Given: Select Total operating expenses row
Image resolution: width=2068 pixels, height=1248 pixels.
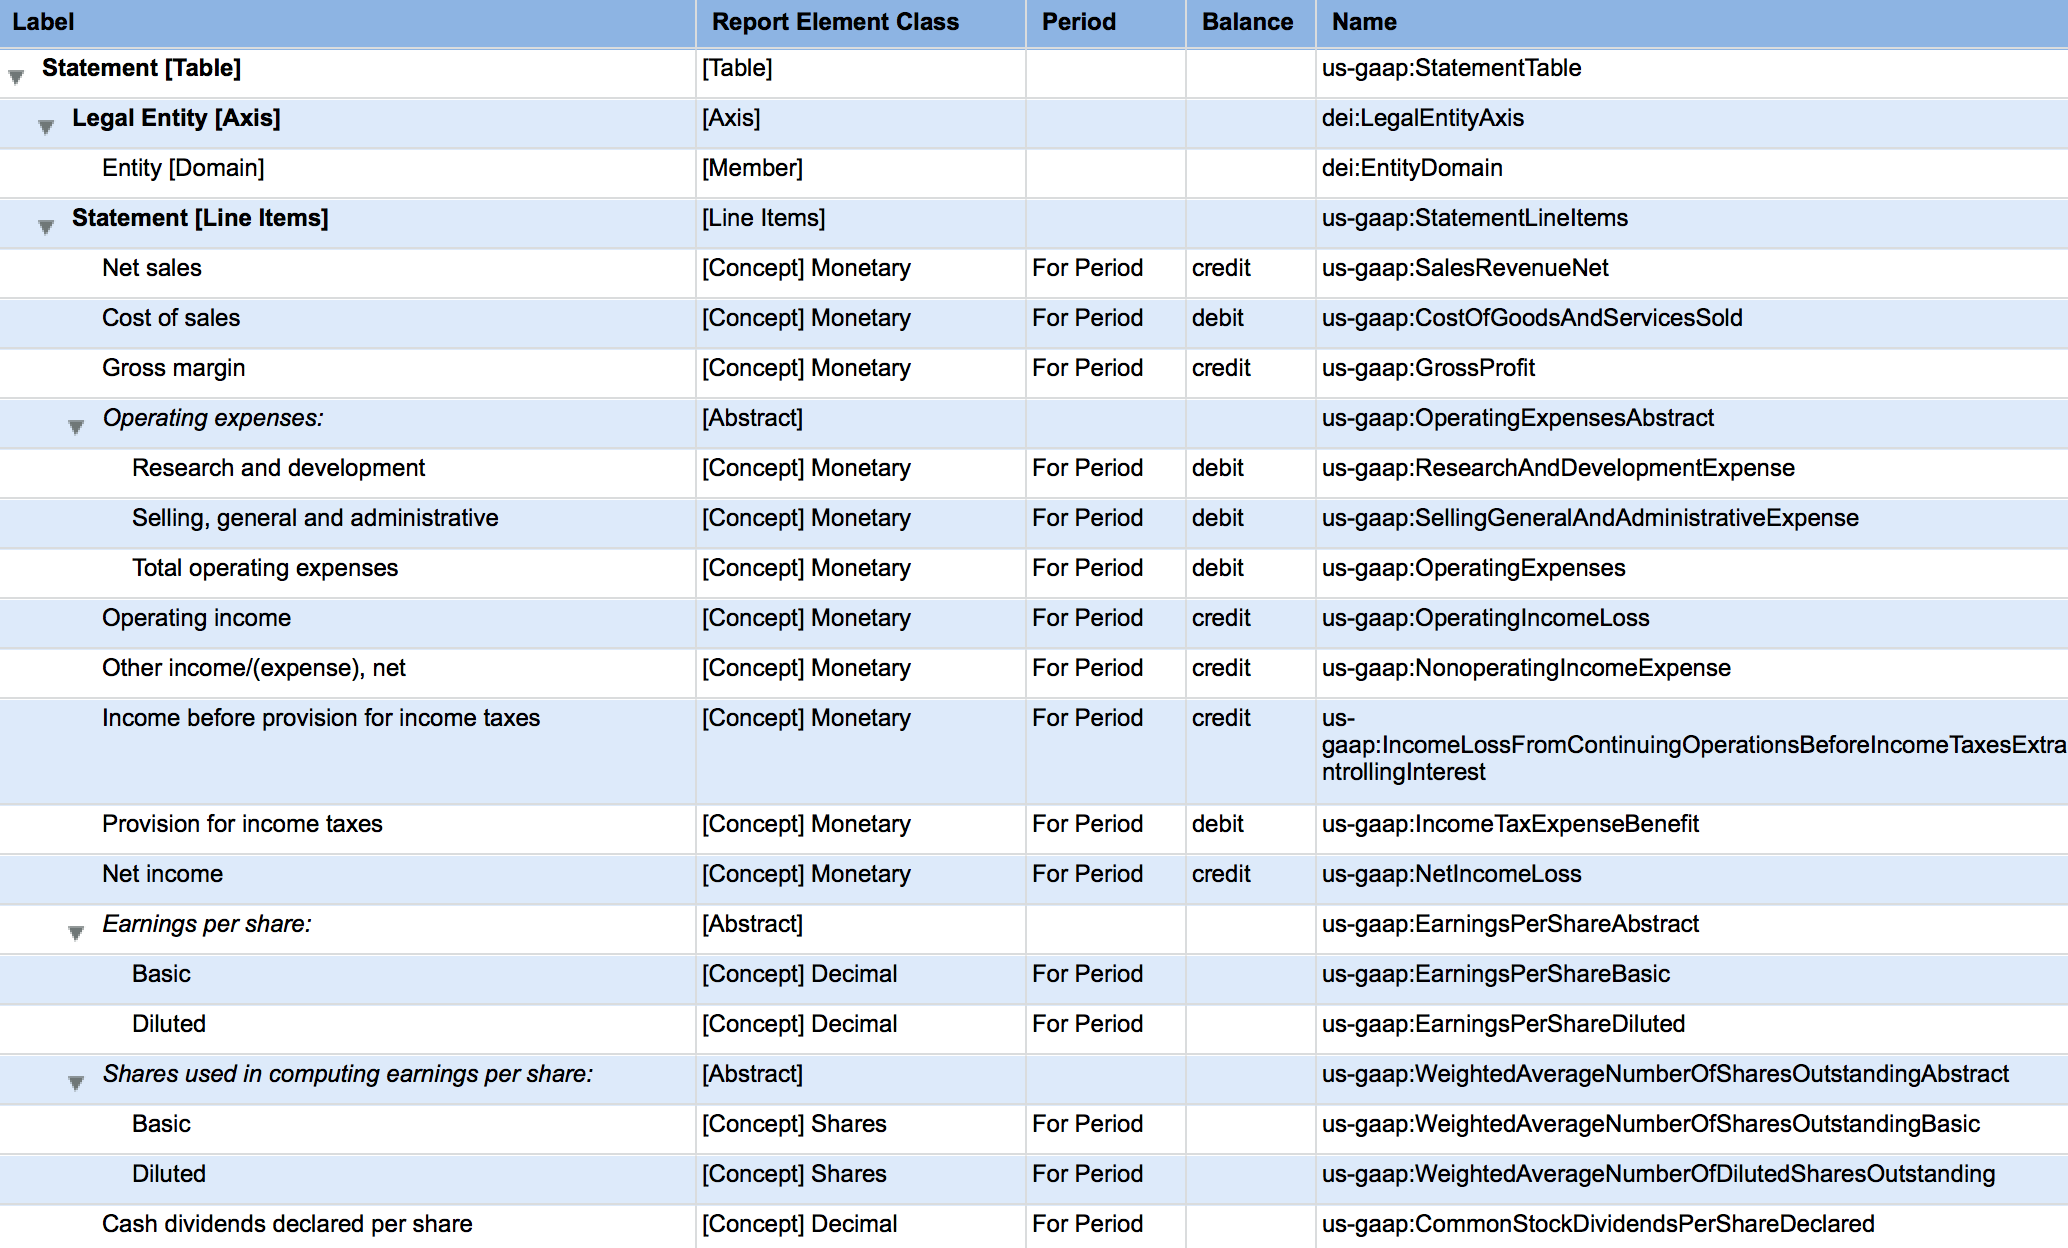Looking at the screenshot, I should tap(265, 568).
